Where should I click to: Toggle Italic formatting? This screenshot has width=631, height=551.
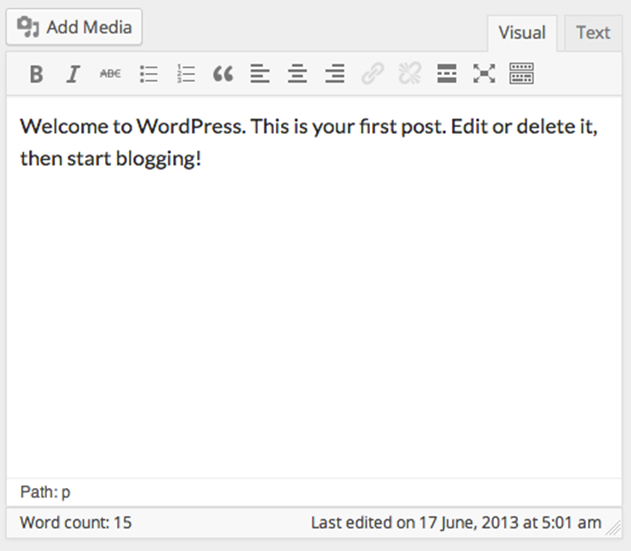(73, 74)
